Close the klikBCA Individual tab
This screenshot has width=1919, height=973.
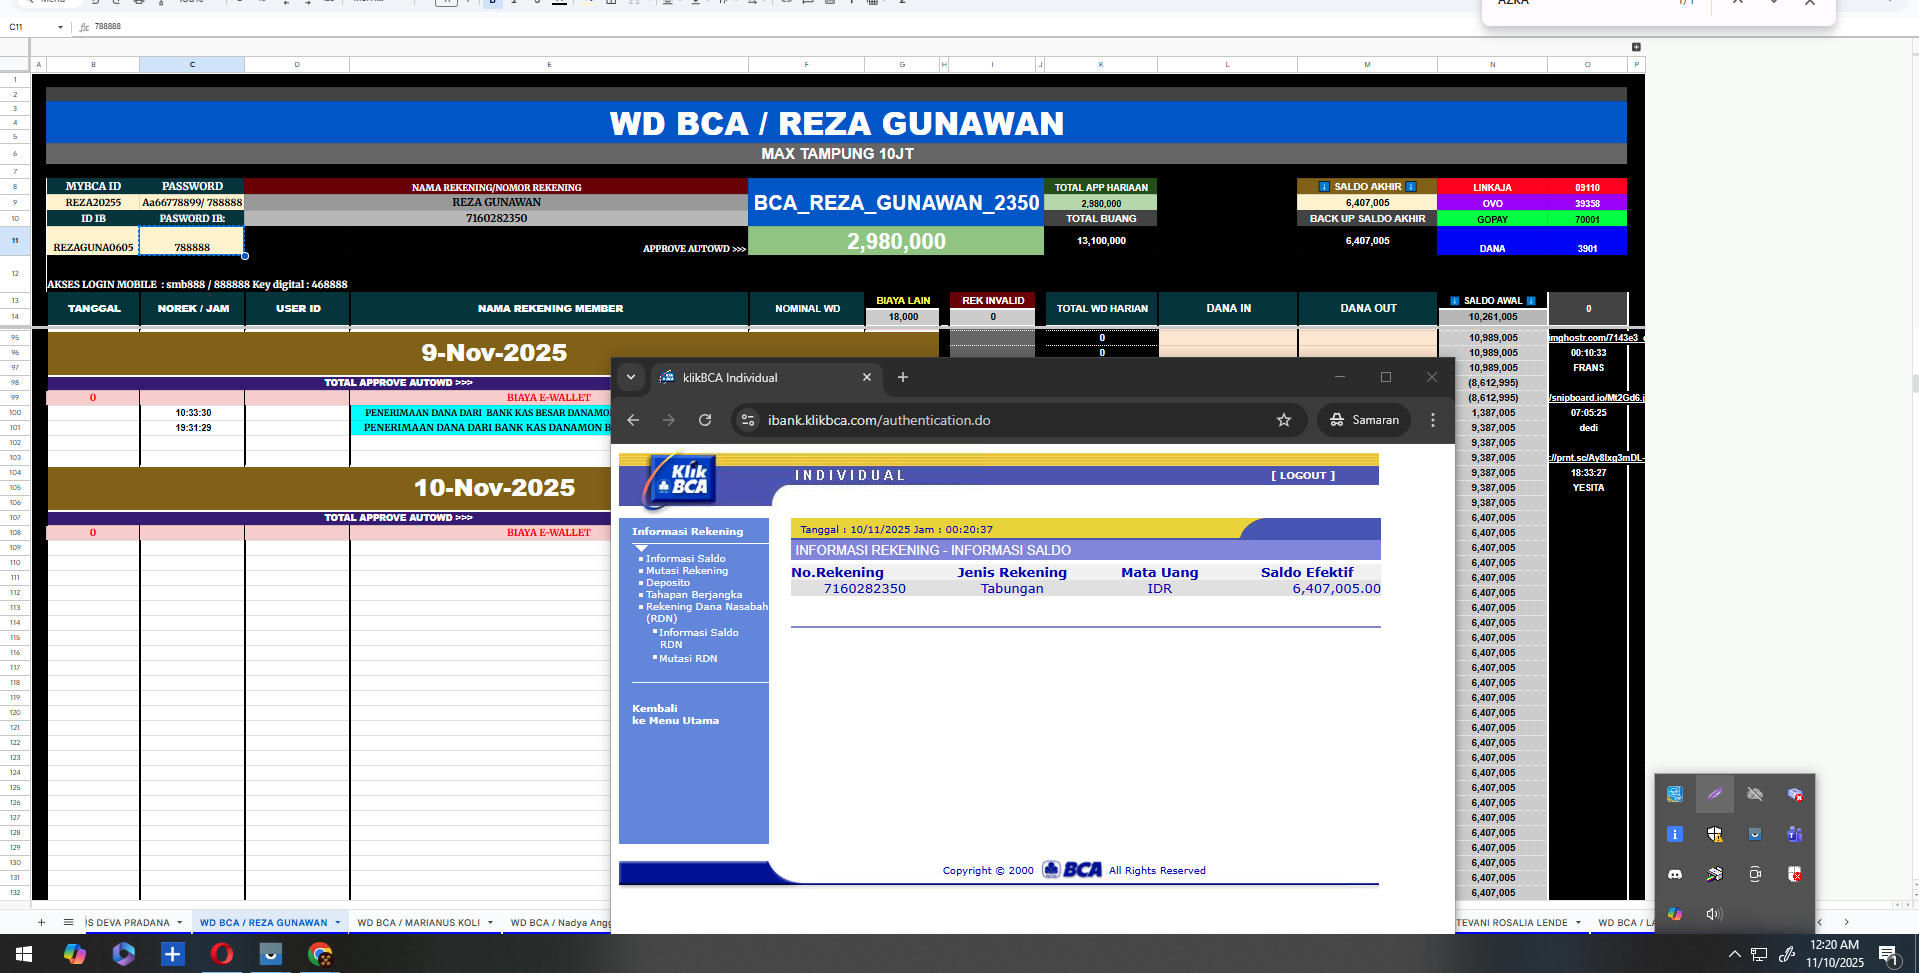pyautogui.click(x=867, y=377)
